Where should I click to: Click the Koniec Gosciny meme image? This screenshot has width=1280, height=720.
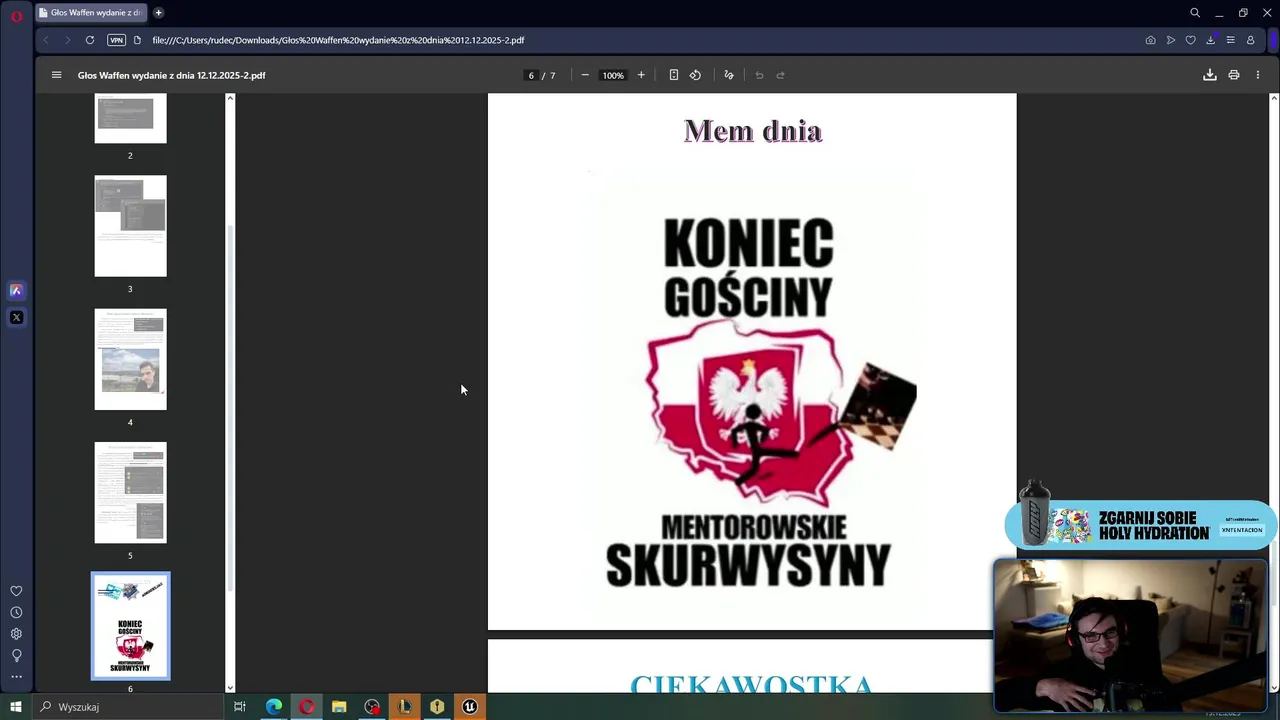pyautogui.click(x=755, y=400)
